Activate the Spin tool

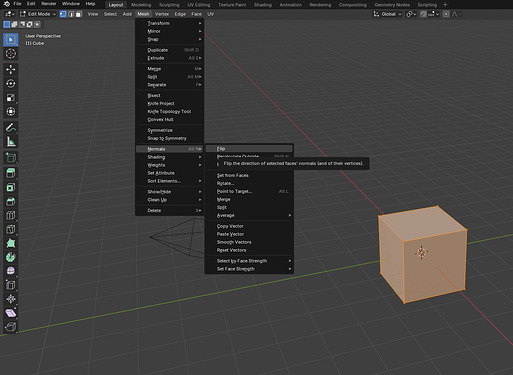(x=11, y=257)
